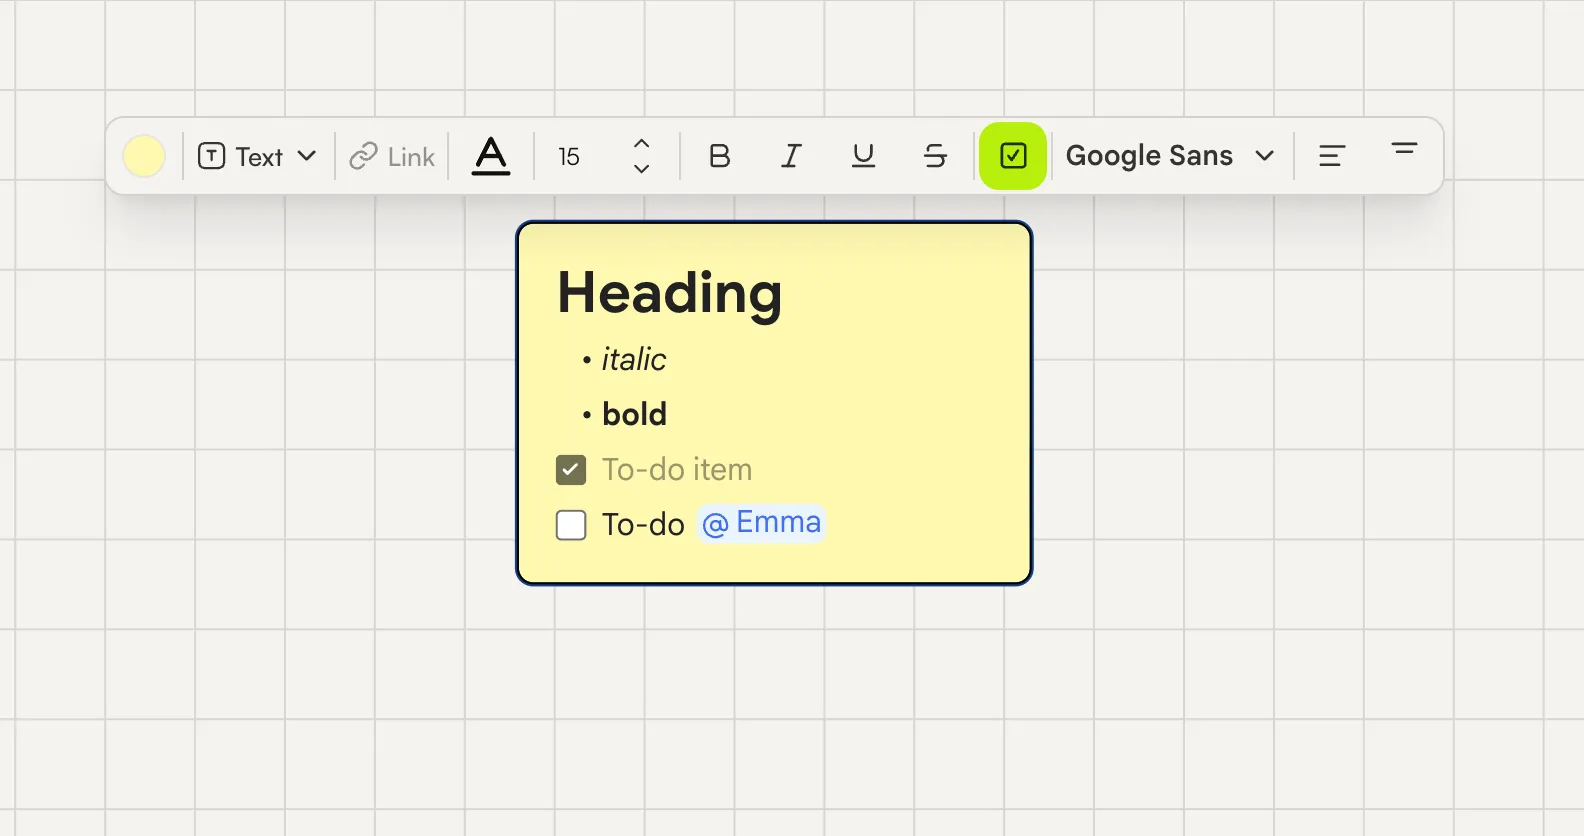
Task: Toggle italic formatting
Action: [791, 156]
